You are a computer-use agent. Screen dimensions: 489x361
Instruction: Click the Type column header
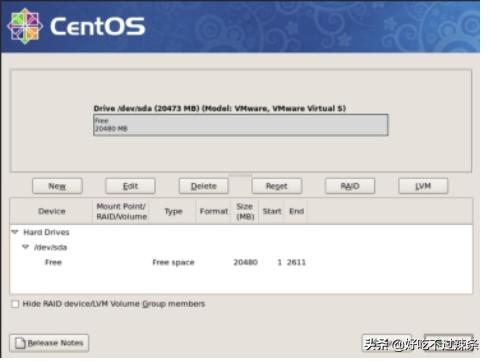[x=173, y=211]
